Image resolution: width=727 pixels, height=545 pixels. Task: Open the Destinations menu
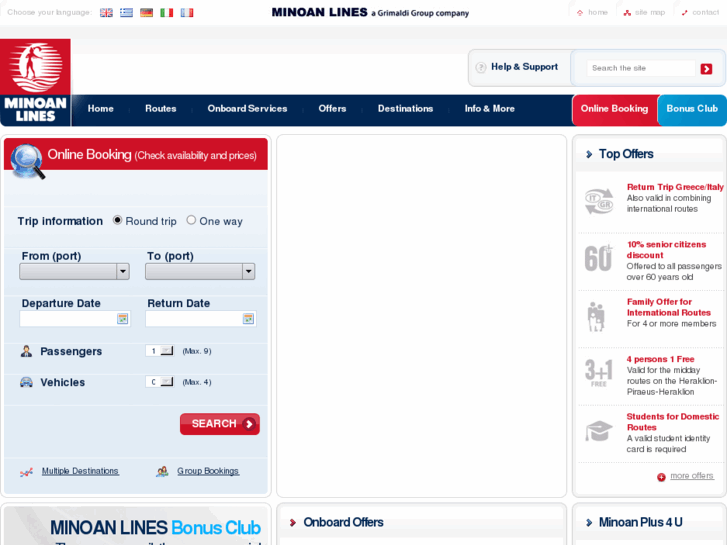405,109
